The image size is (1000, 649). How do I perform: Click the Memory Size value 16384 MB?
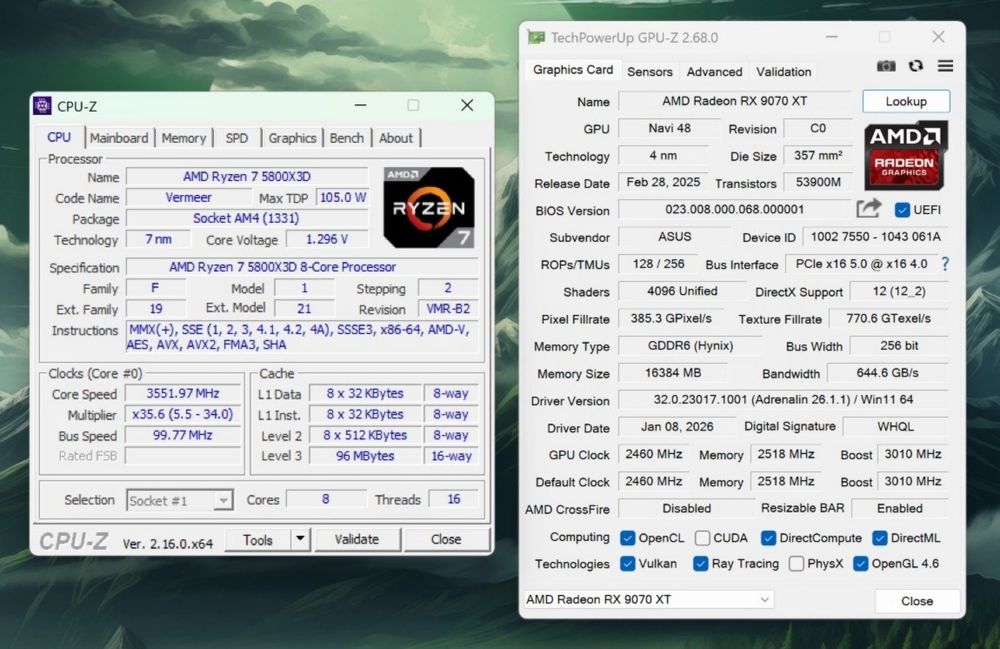click(673, 373)
